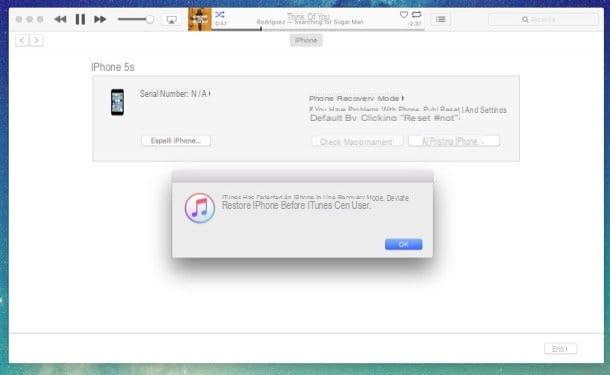Screen dimensions: 610x375
Task: Open the AirPlay output menu
Action: tap(172, 19)
